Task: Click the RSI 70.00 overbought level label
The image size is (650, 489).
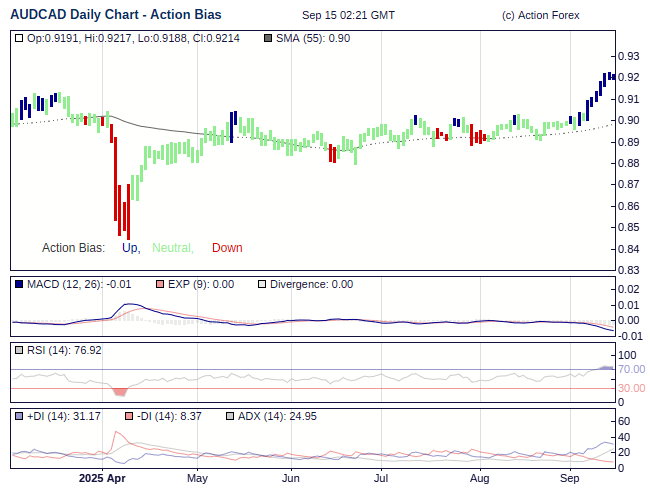Action: 631,370
